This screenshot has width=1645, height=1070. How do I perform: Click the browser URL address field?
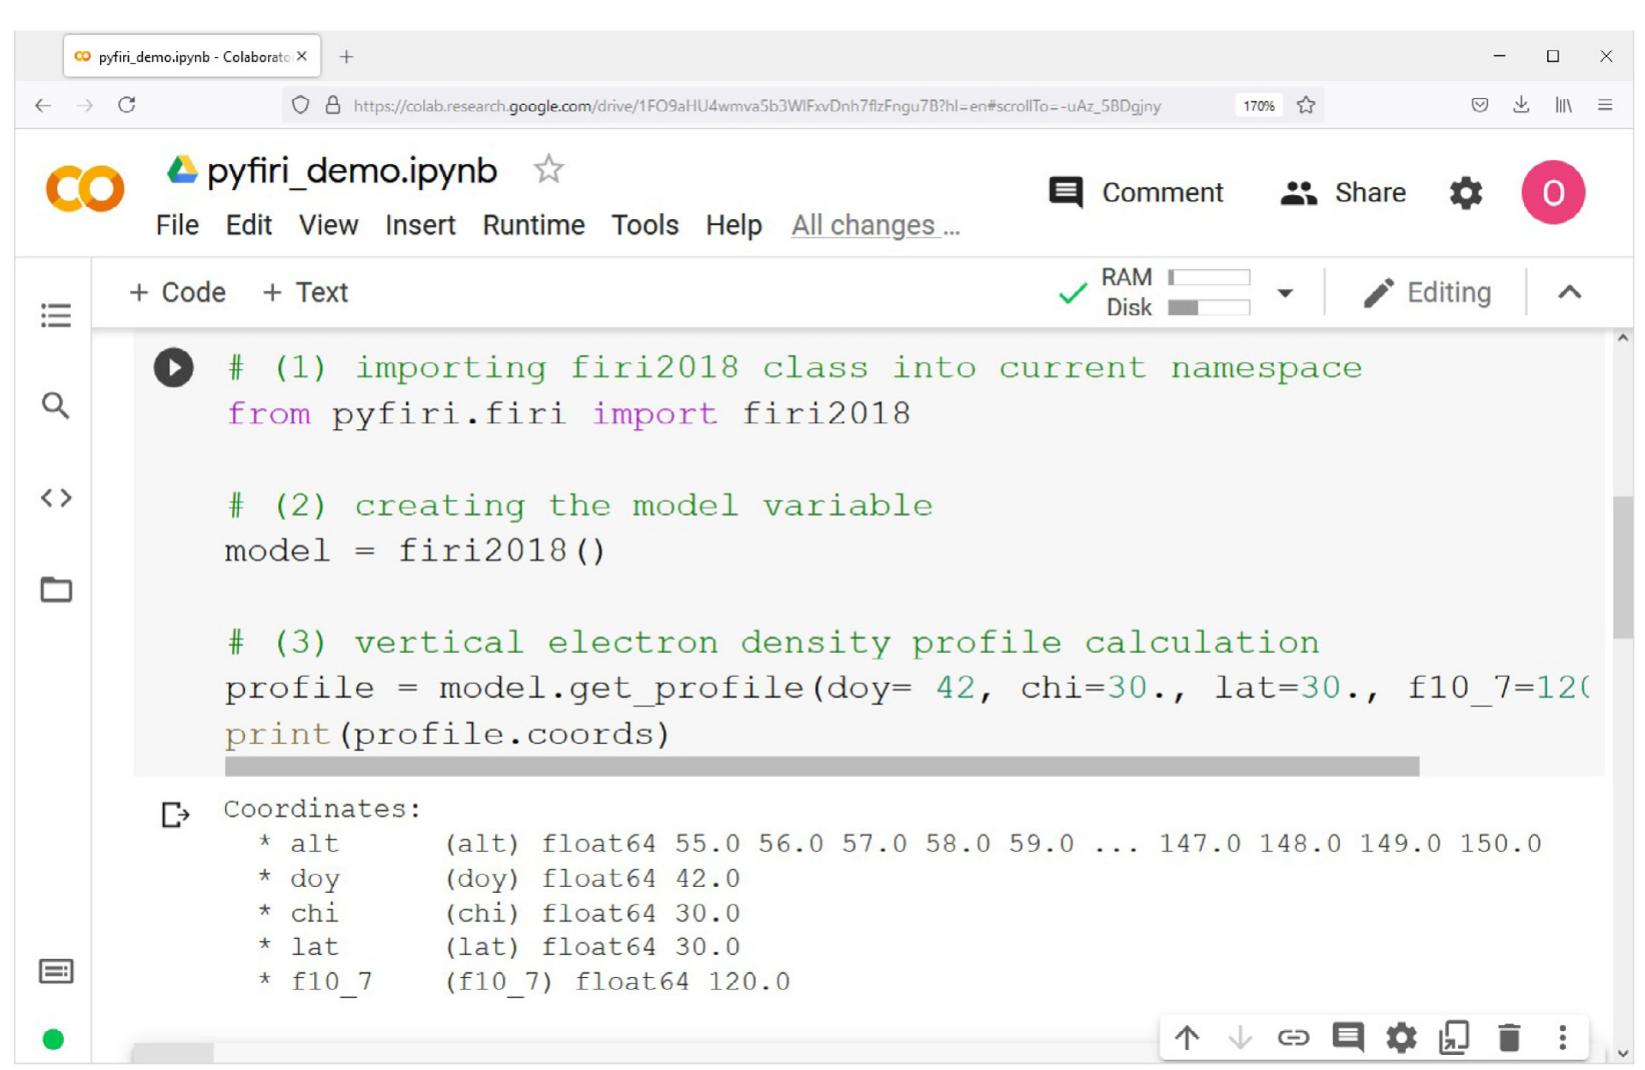[x=756, y=105]
